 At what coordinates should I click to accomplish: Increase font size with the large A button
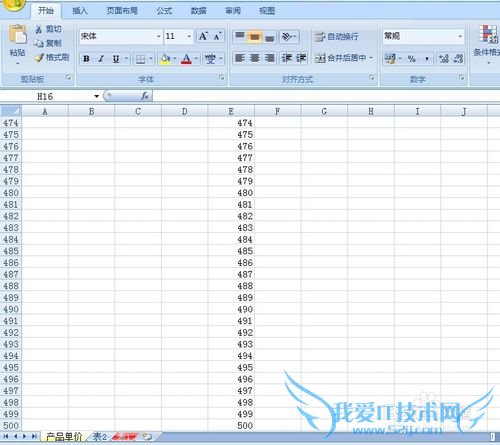[x=203, y=36]
